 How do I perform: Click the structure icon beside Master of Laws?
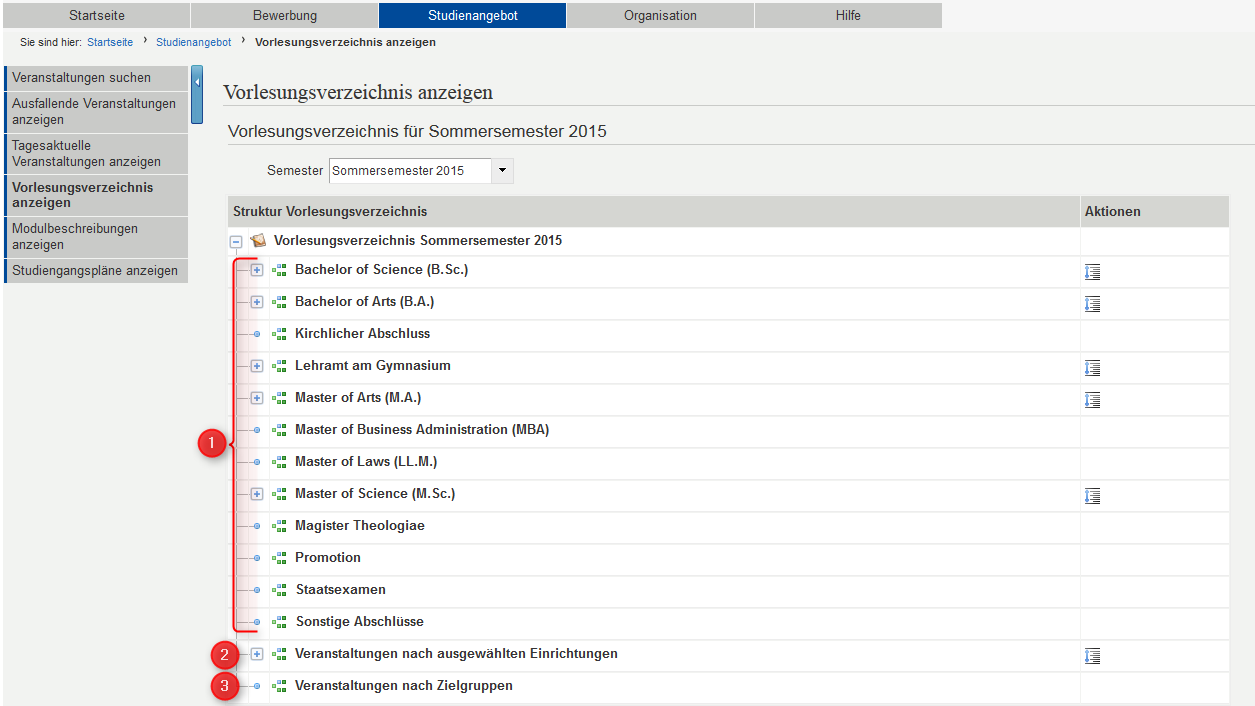[279, 462]
